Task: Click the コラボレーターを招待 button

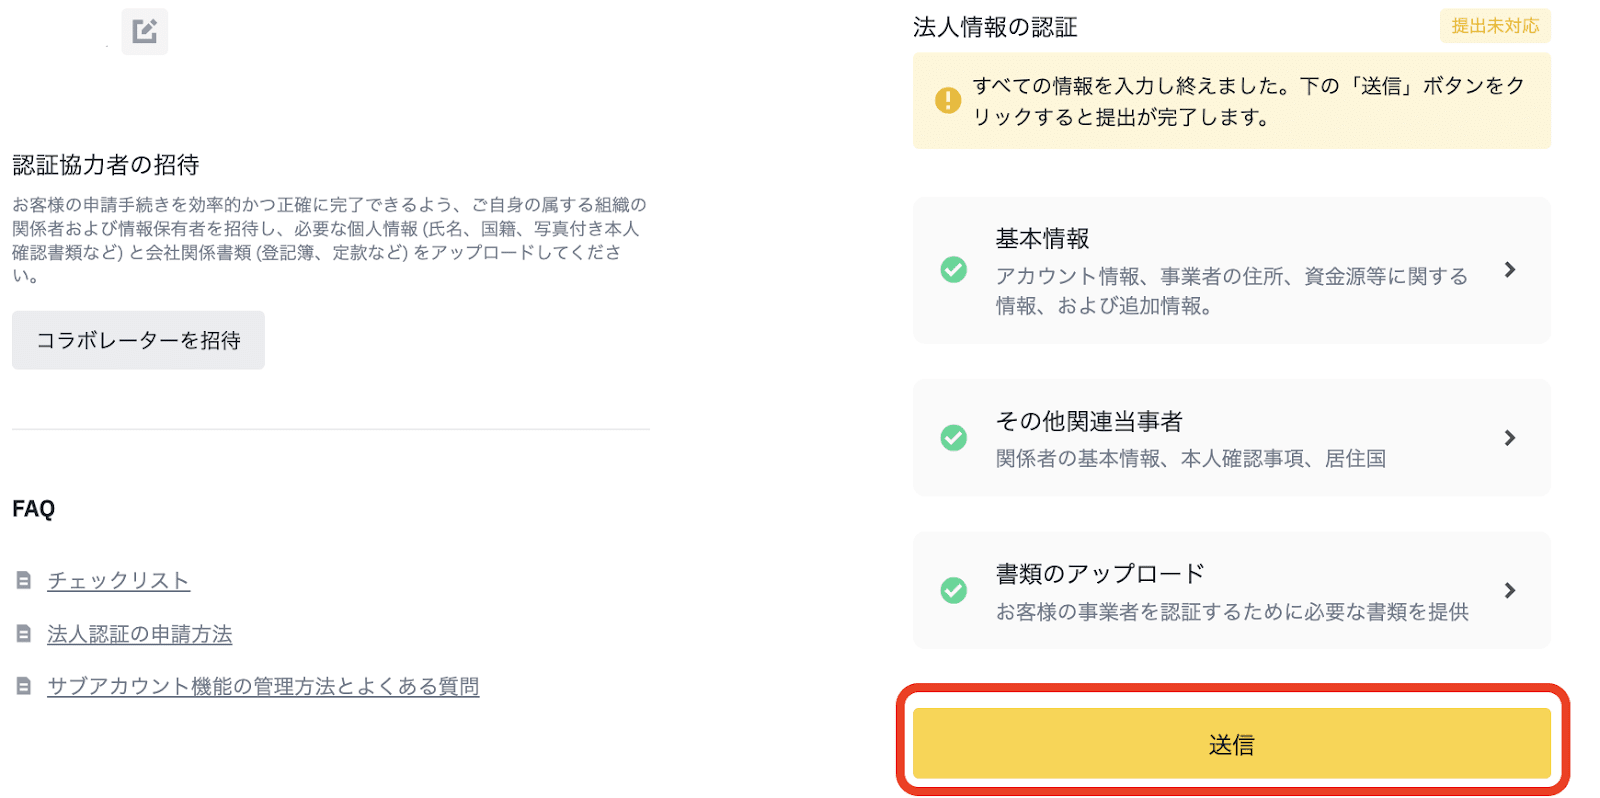Action: click(138, 340)
